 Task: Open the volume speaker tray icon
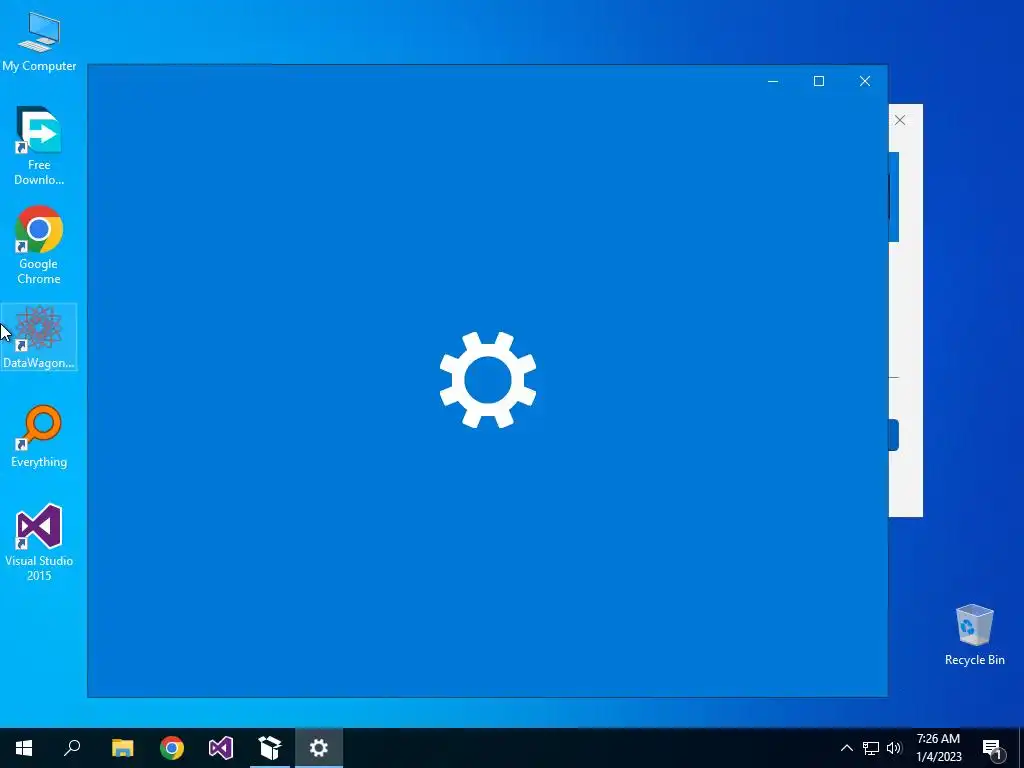894,748
